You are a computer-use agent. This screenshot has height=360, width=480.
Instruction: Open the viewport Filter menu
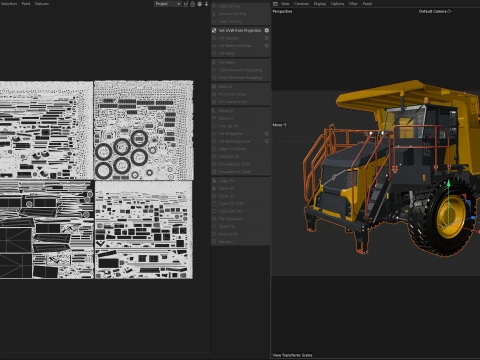(353, 4)
